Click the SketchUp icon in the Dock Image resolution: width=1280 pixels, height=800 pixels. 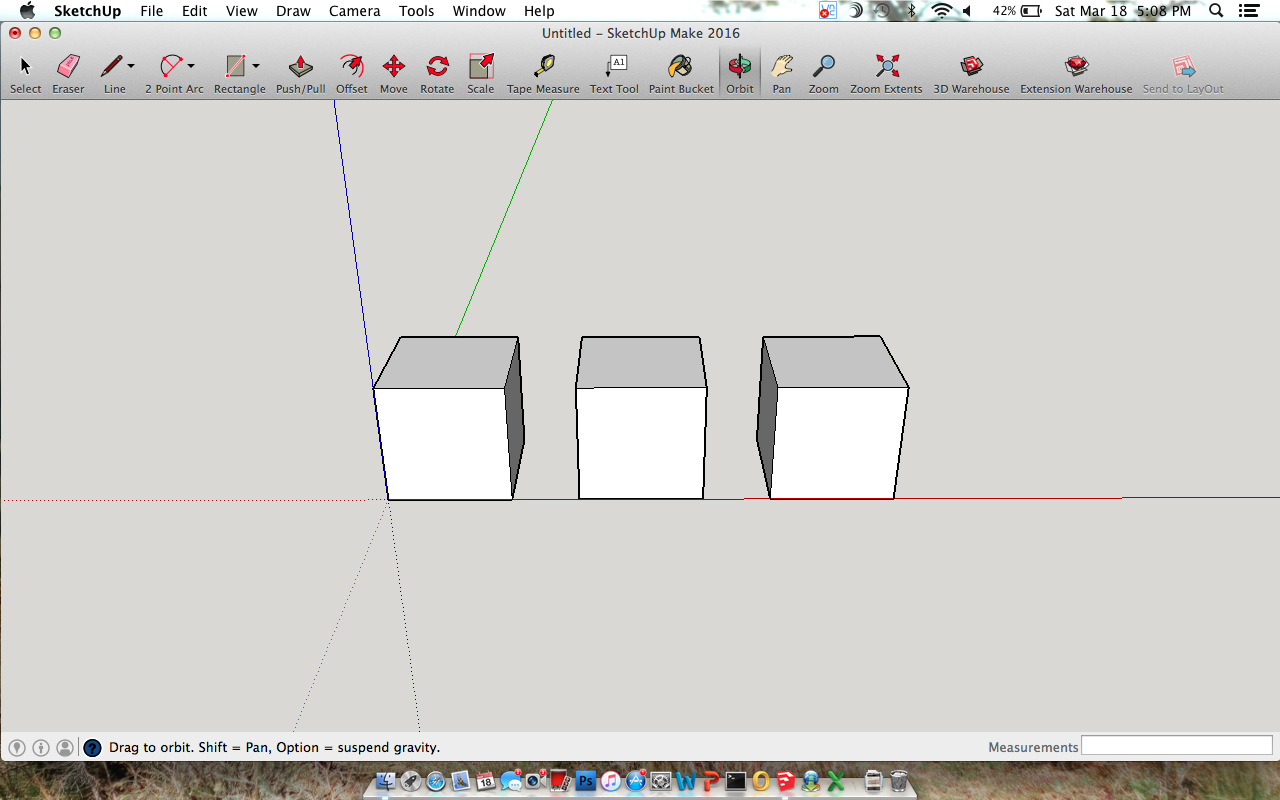[x=785, y=781]
